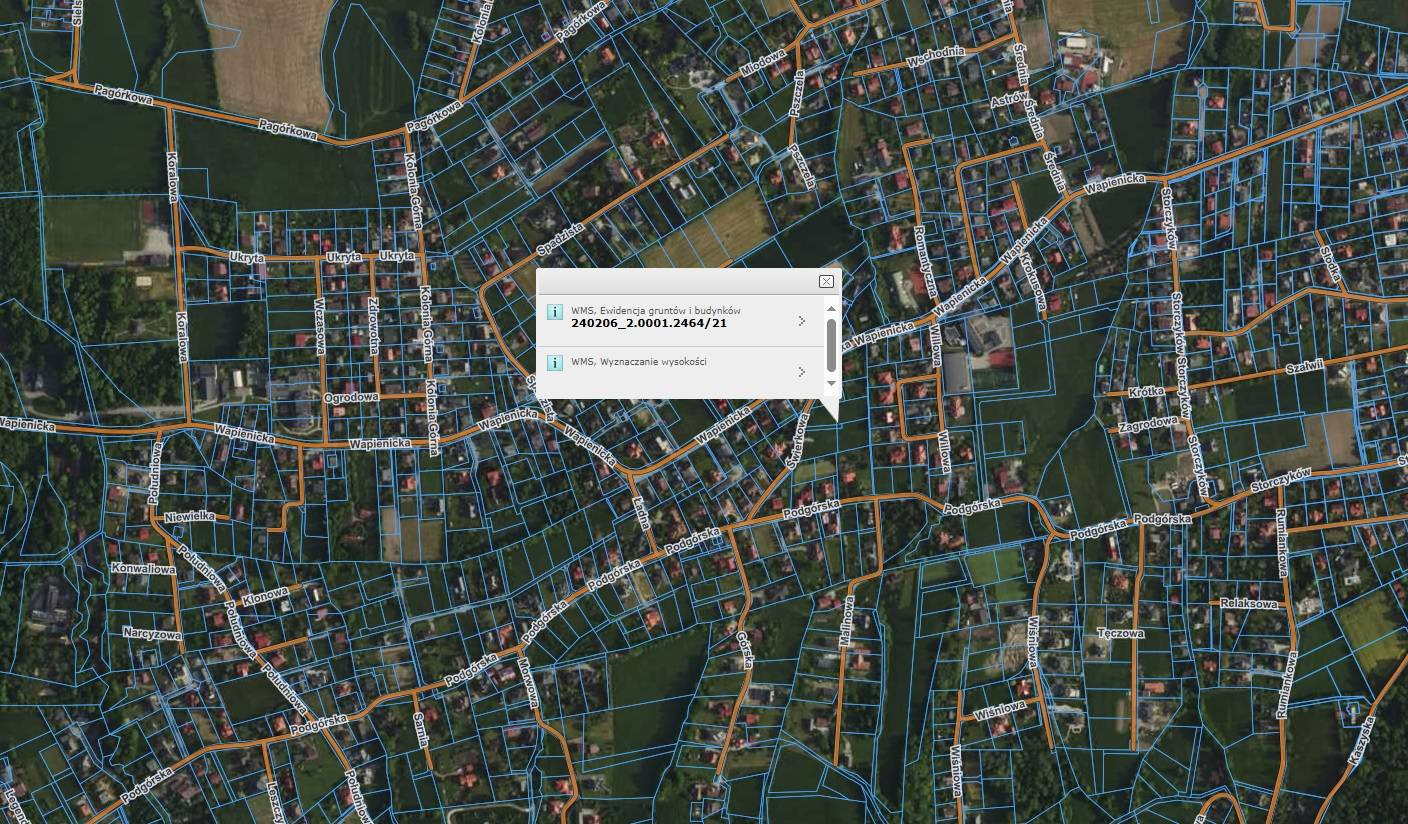Click info icon for Ewidencja gruntów i budynków
Viewport: 1408px width, 824px height.
(x=555, y=312)
